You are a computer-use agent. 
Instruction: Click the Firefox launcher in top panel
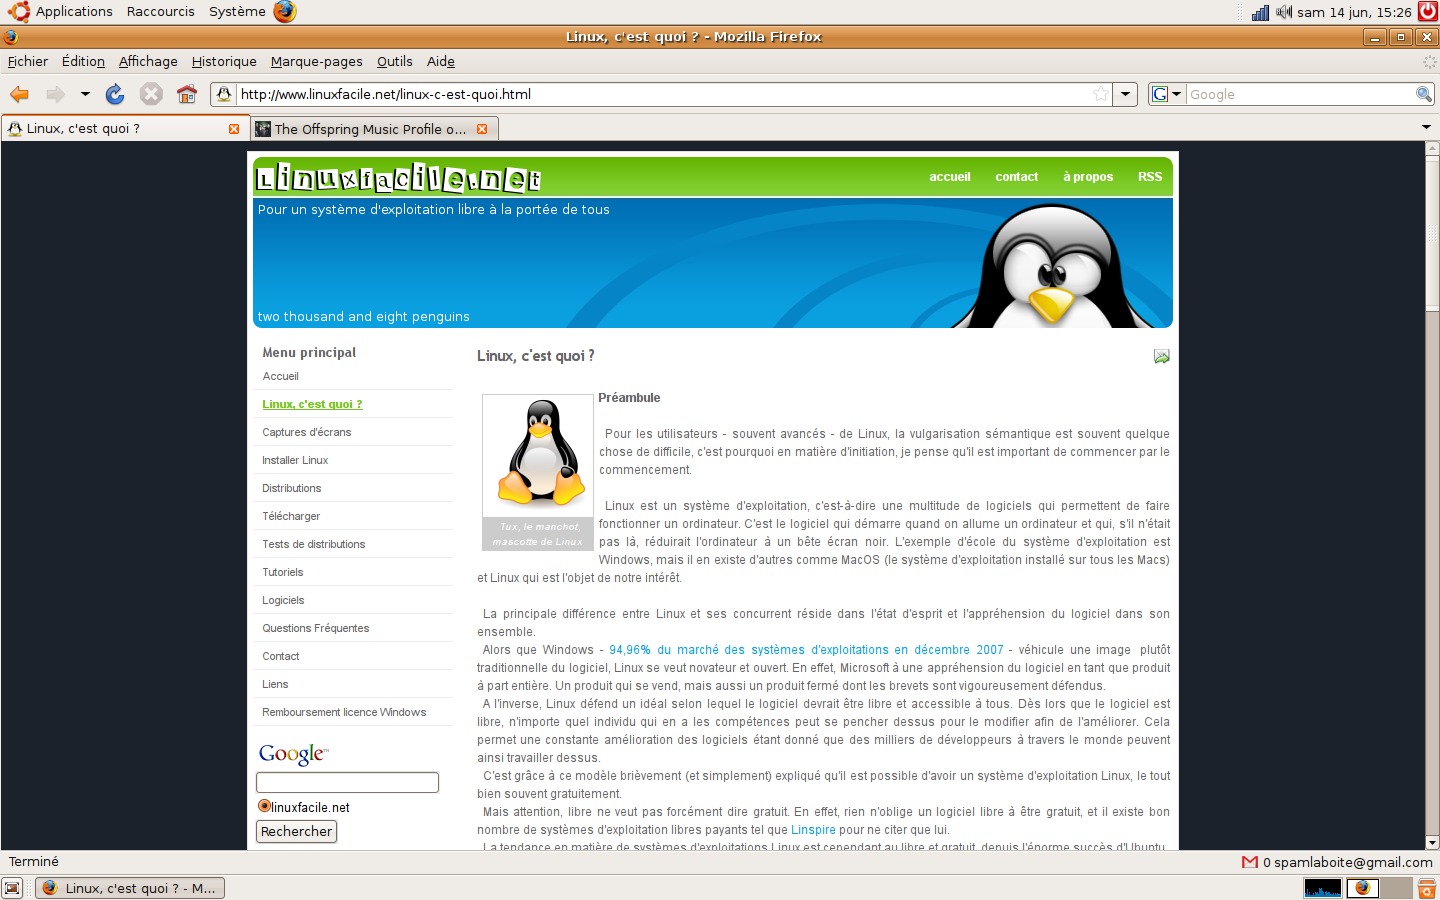coord(285,12)
